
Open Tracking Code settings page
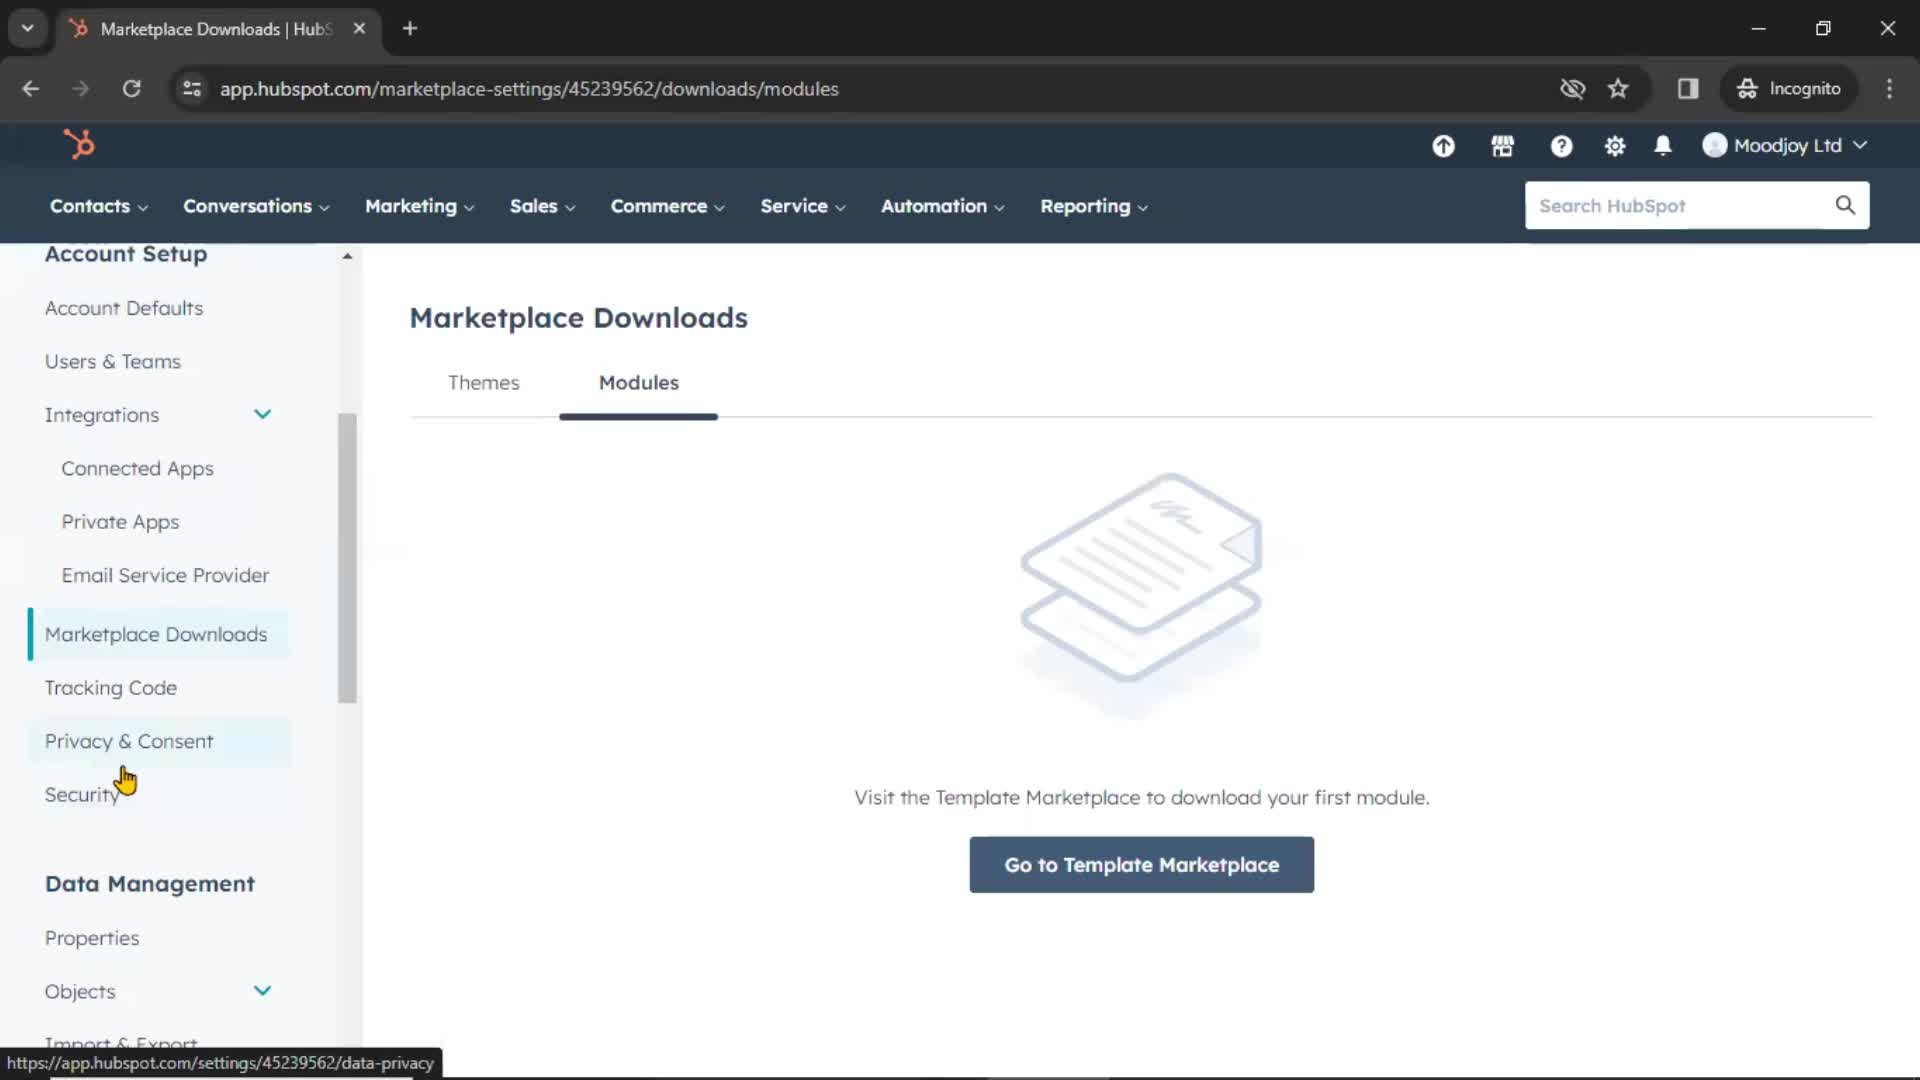click(x=111, y=687)
